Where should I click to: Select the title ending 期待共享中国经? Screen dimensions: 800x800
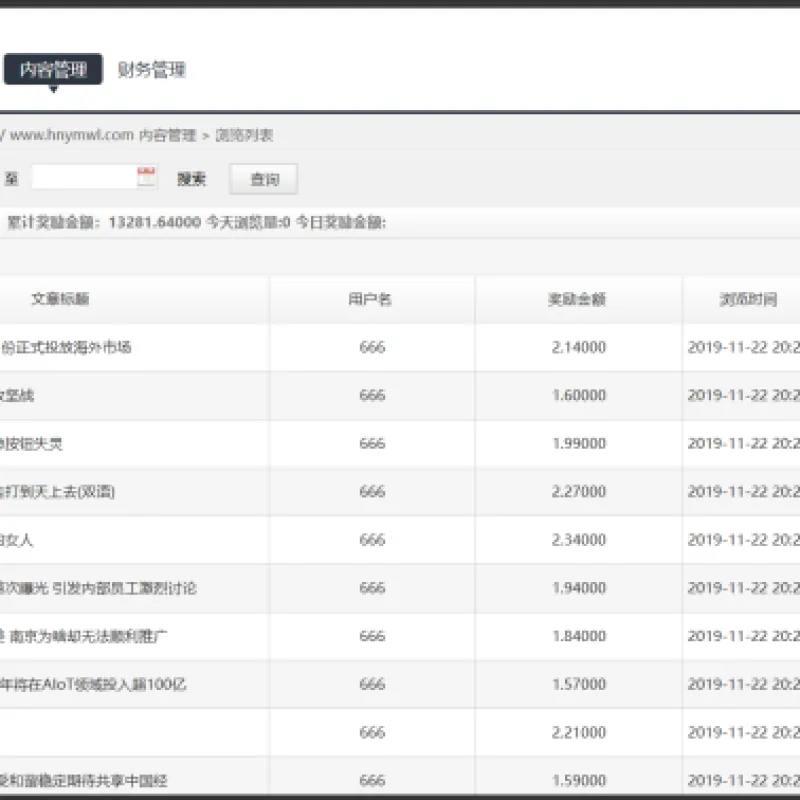(x=84, y=781)
